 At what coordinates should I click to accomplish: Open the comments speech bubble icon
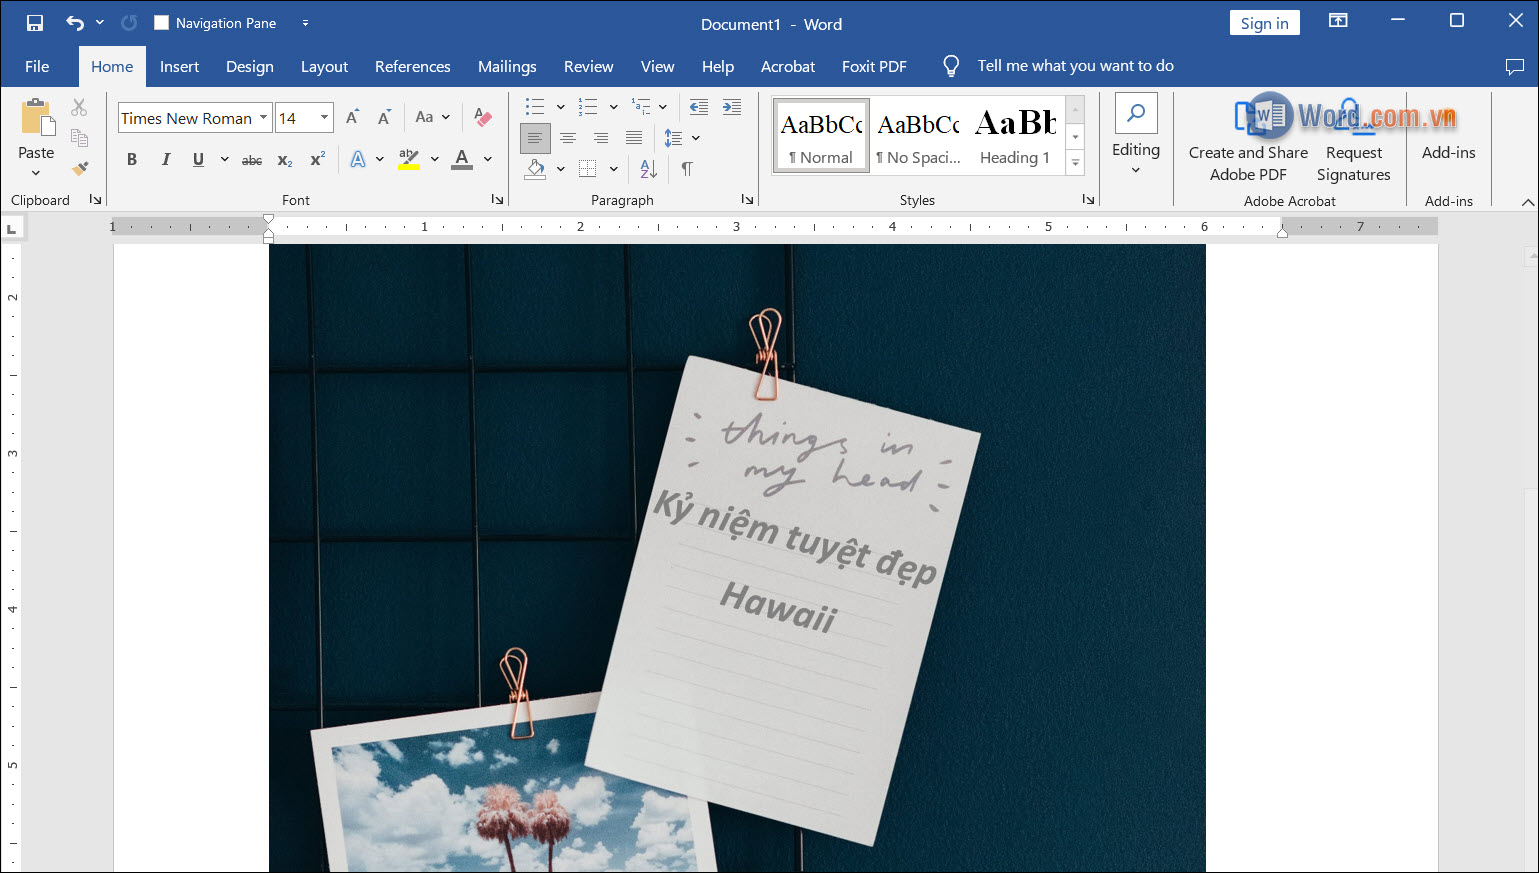[x=1514, y=66]
